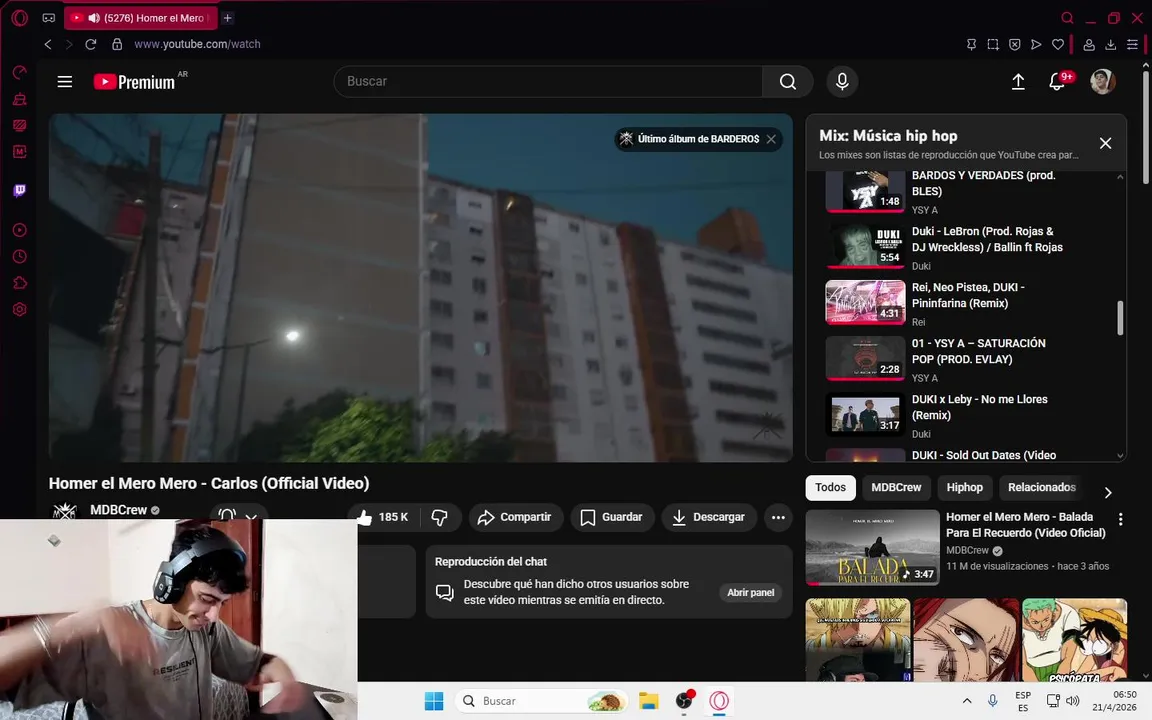
Task: Start voice search with microphone
Action: 843,82
